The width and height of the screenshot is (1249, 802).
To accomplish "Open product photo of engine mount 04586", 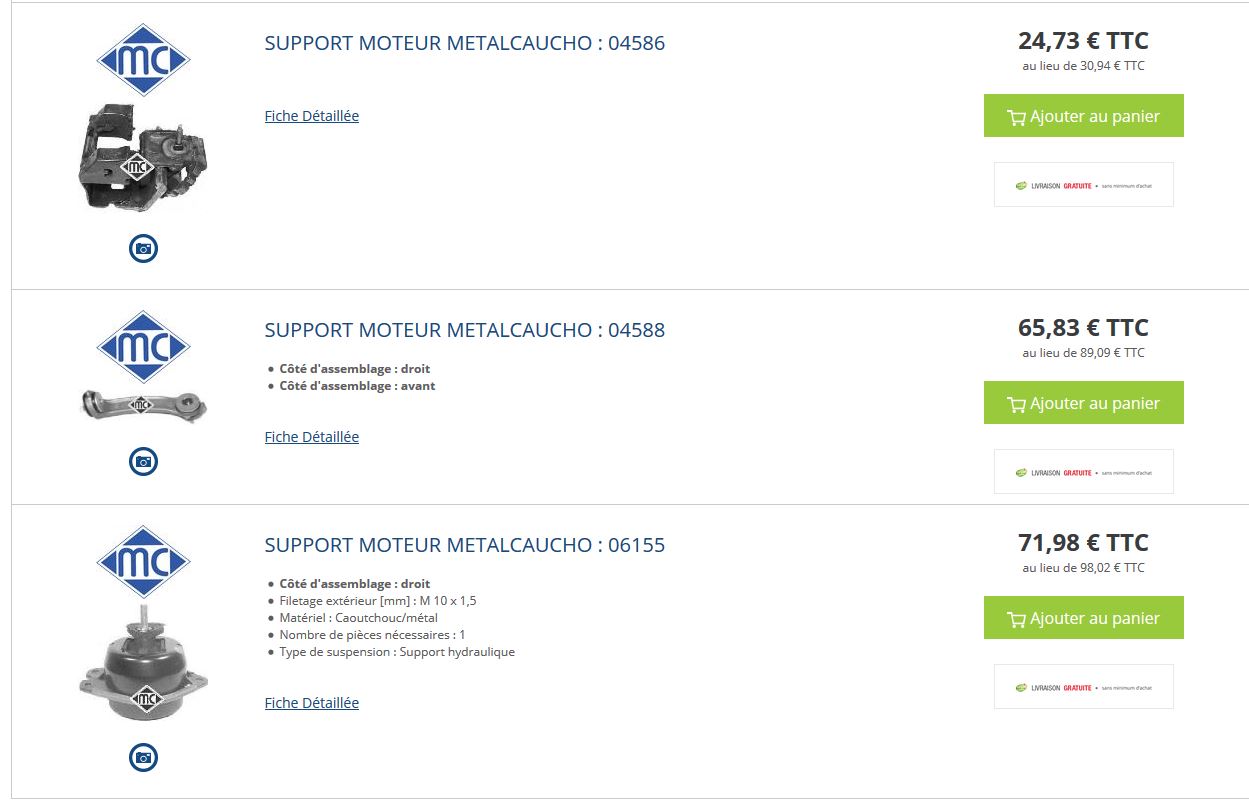I will (x=143, y=157).
